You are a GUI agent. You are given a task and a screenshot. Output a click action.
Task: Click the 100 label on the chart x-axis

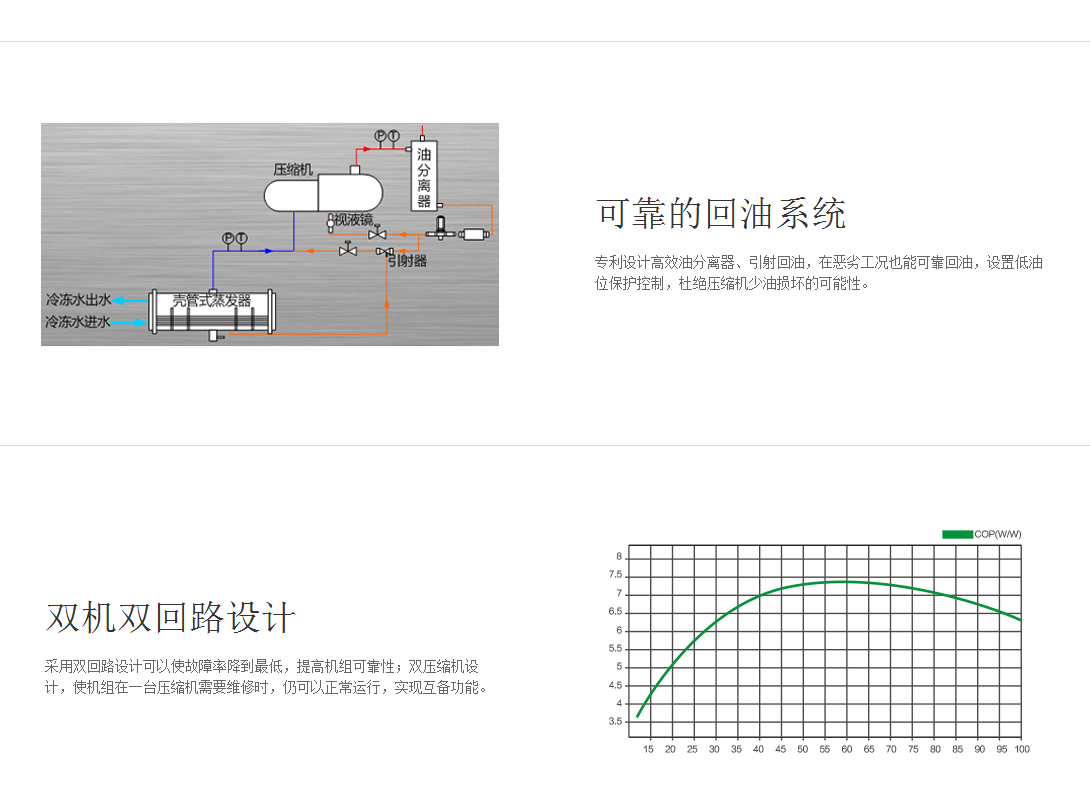click(x=1021, y=749)
